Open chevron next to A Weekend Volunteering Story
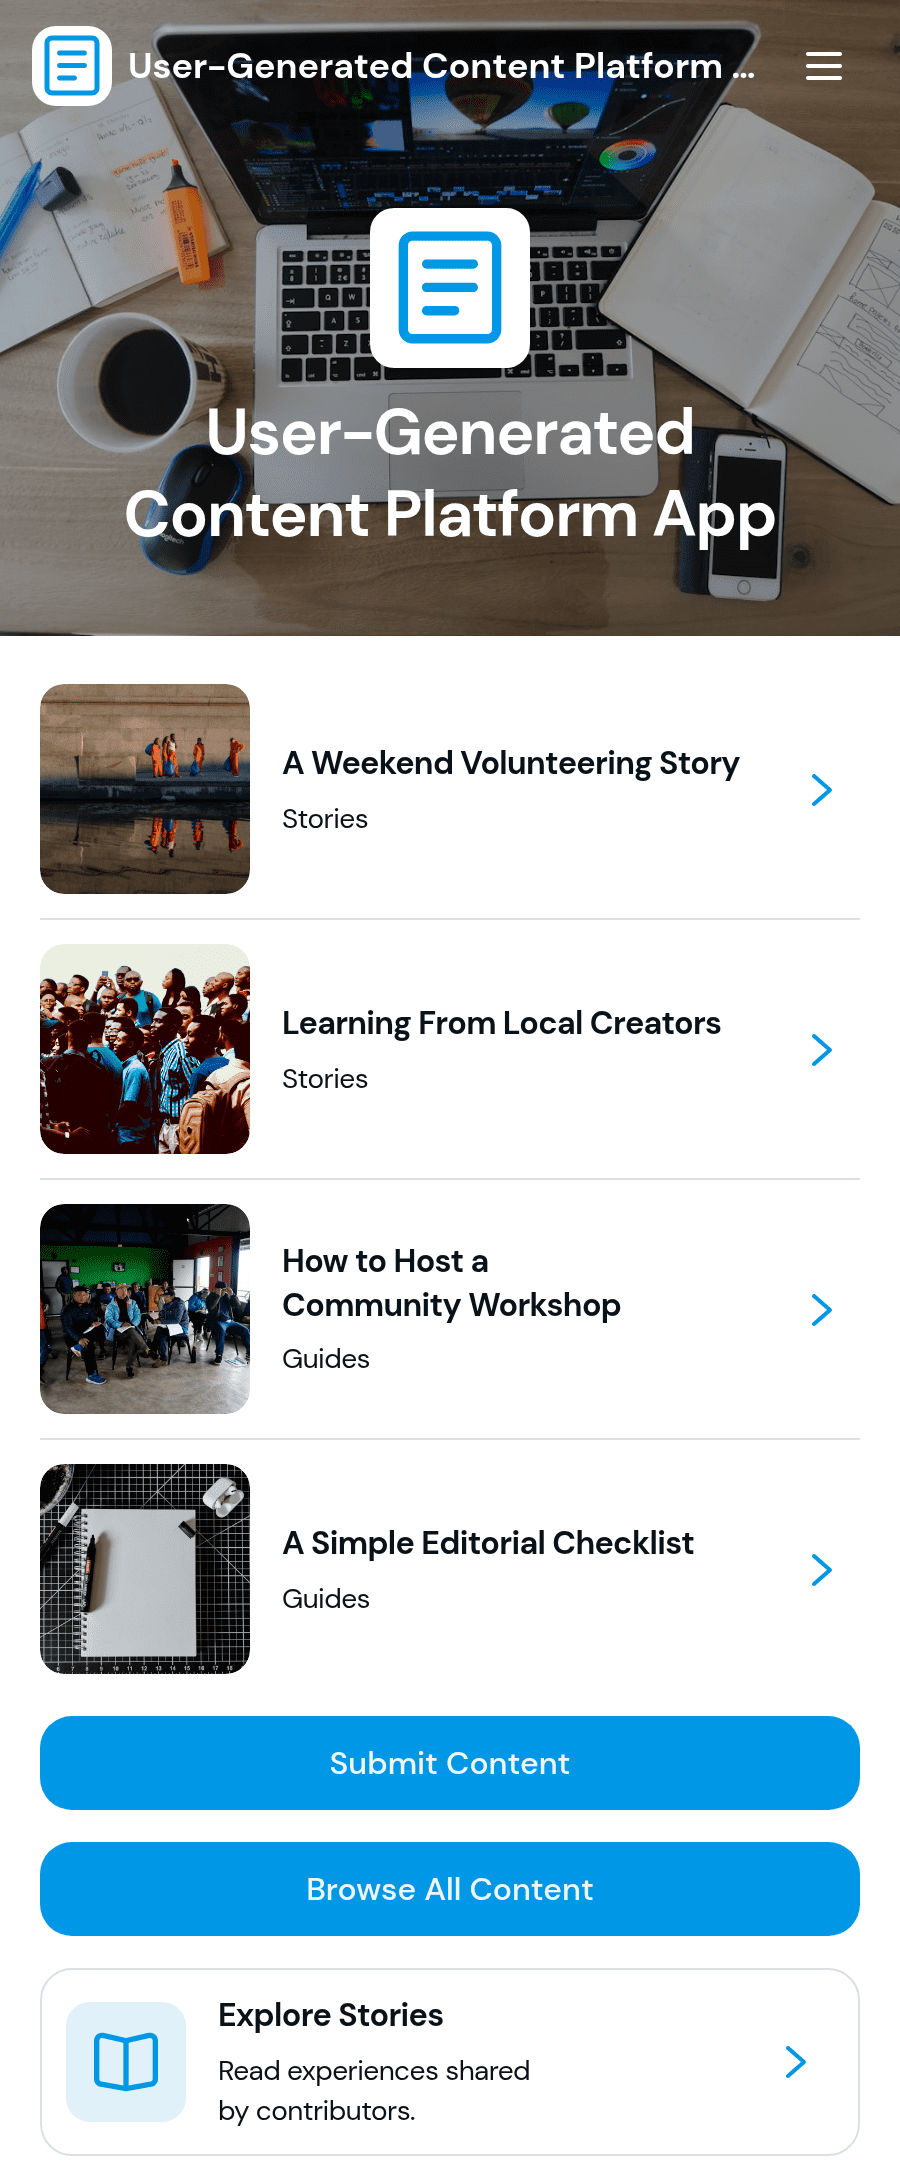 click(822, 790)
